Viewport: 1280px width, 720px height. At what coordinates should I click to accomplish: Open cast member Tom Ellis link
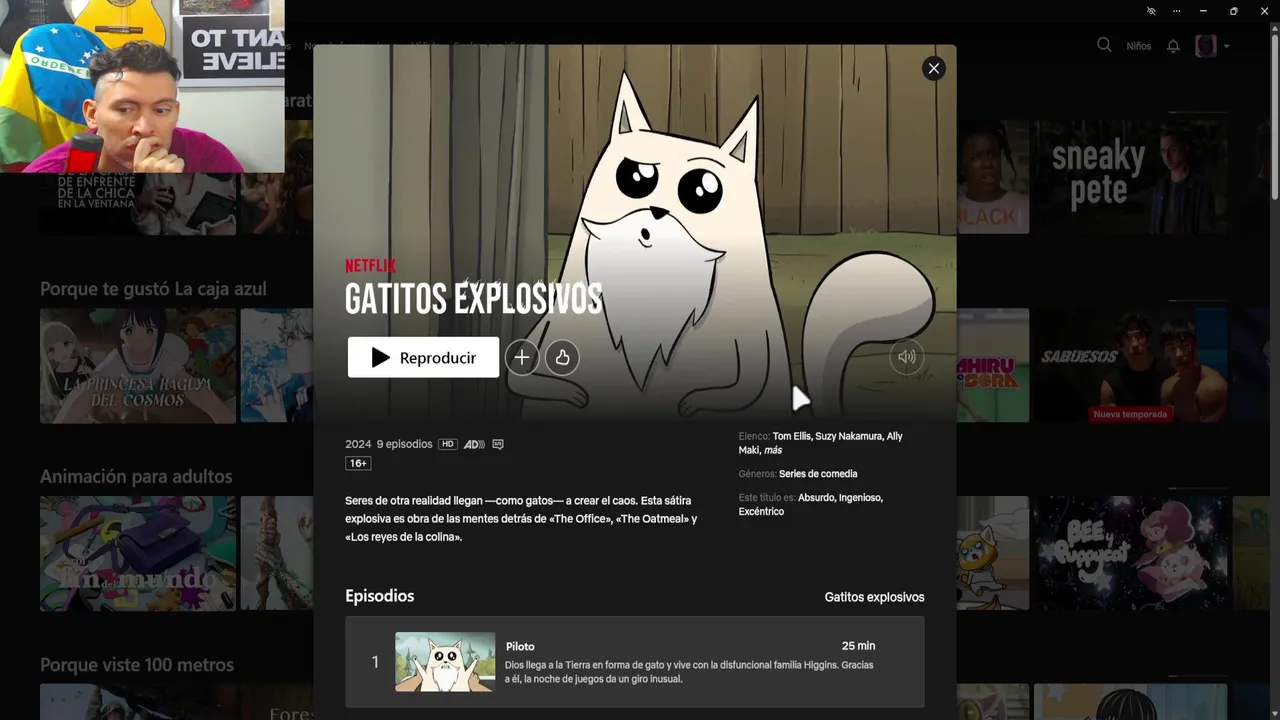click(x=791, y=436)
